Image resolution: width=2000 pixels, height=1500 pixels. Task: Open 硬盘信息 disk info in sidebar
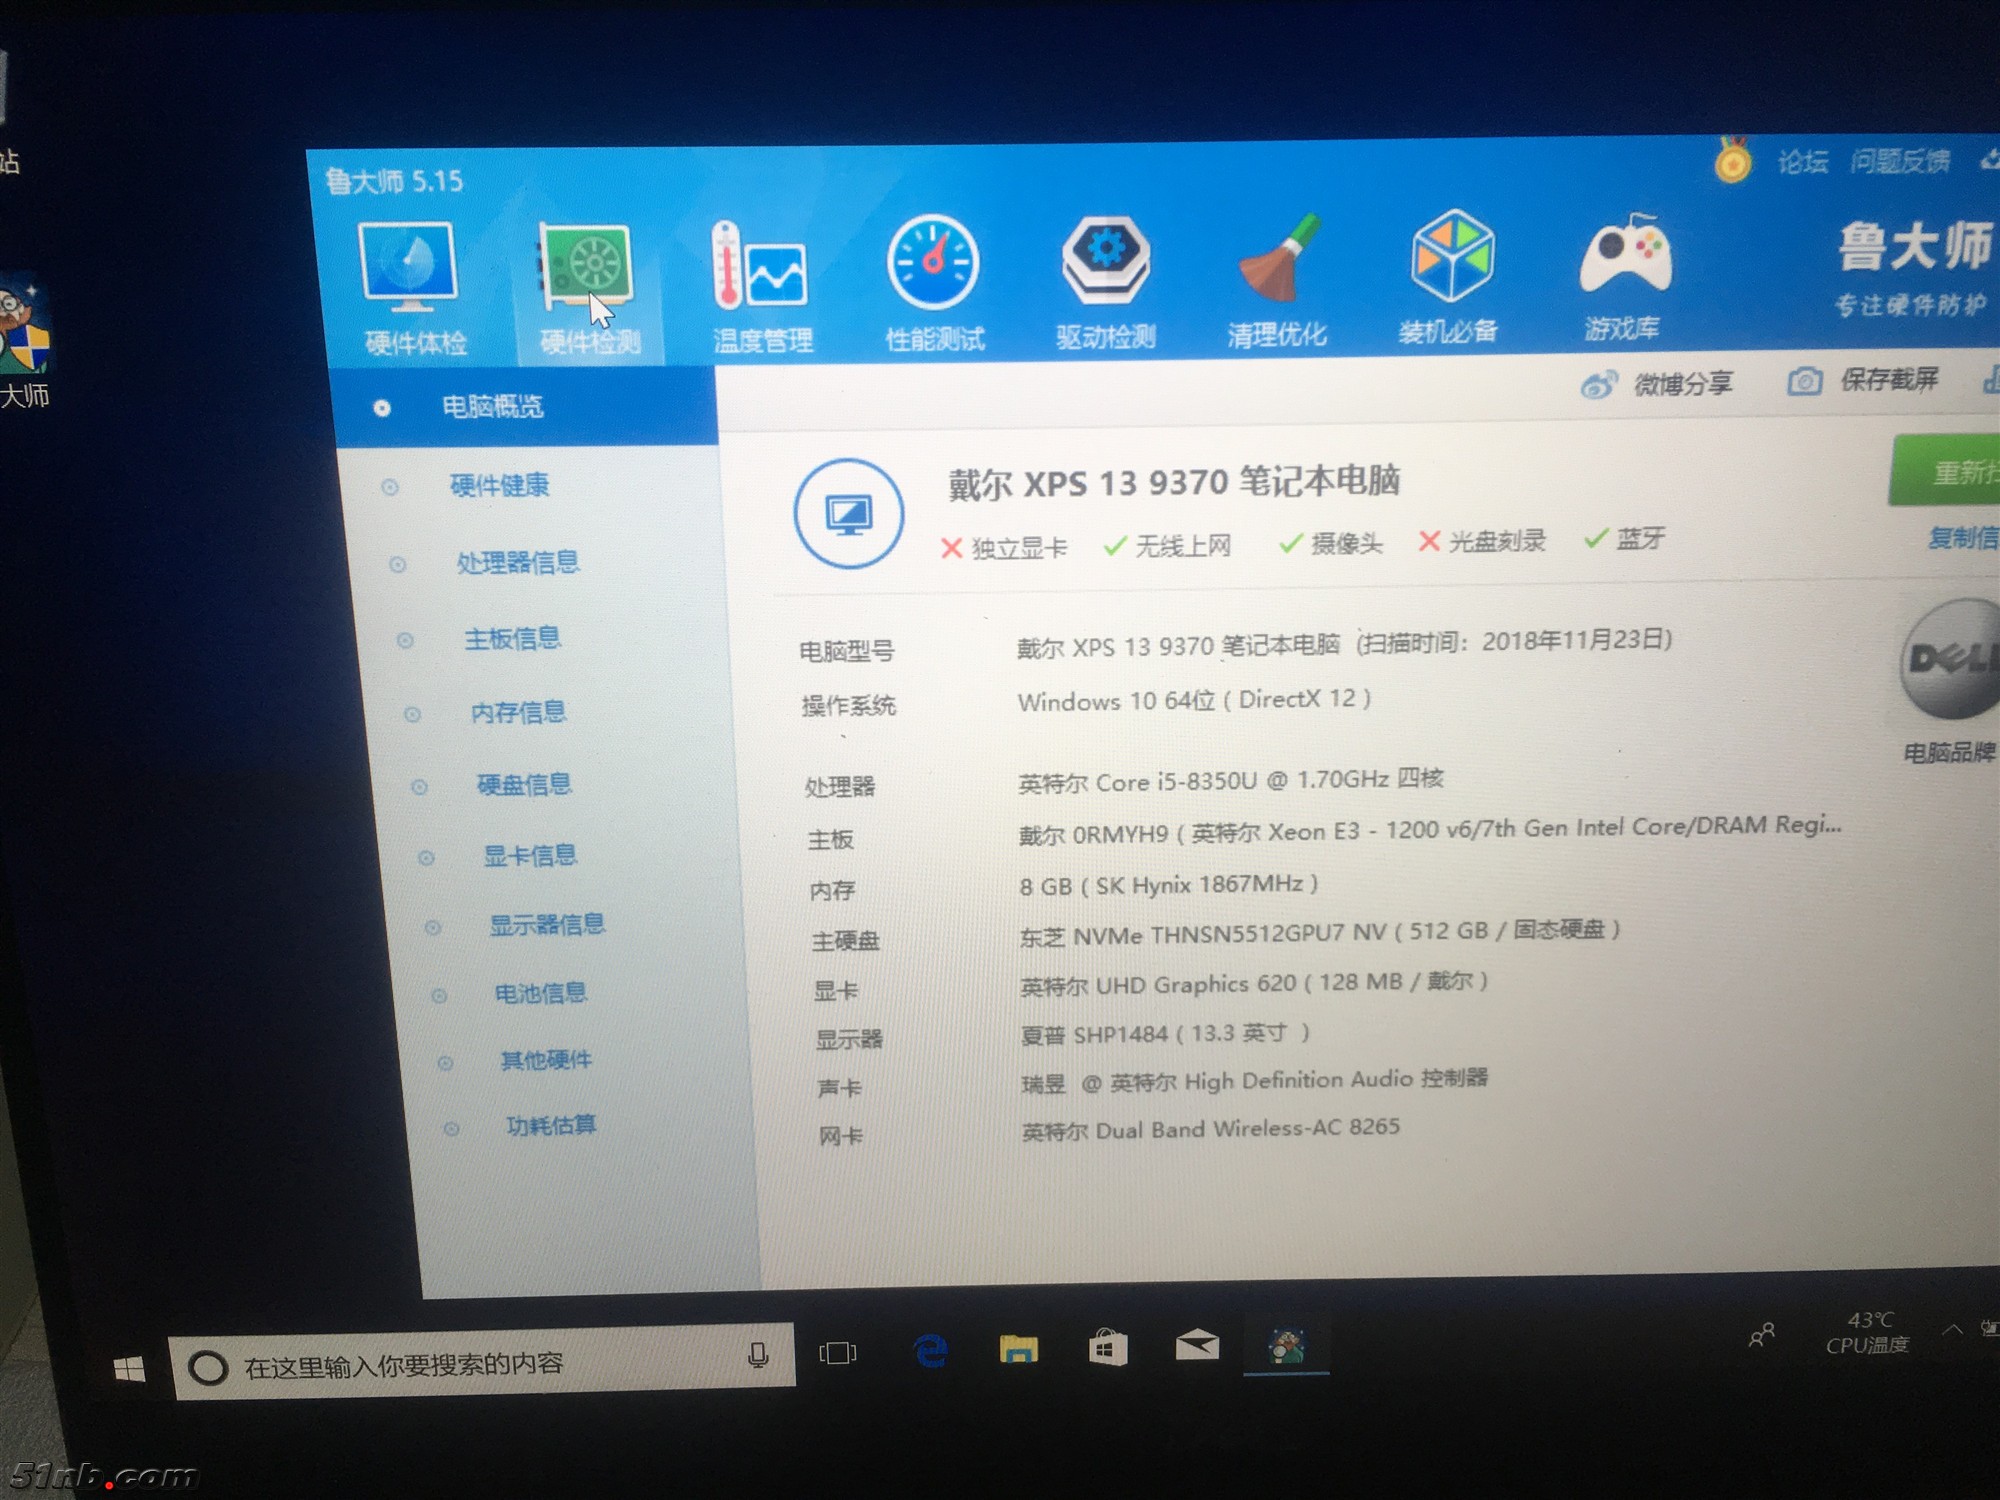[524, 785]
